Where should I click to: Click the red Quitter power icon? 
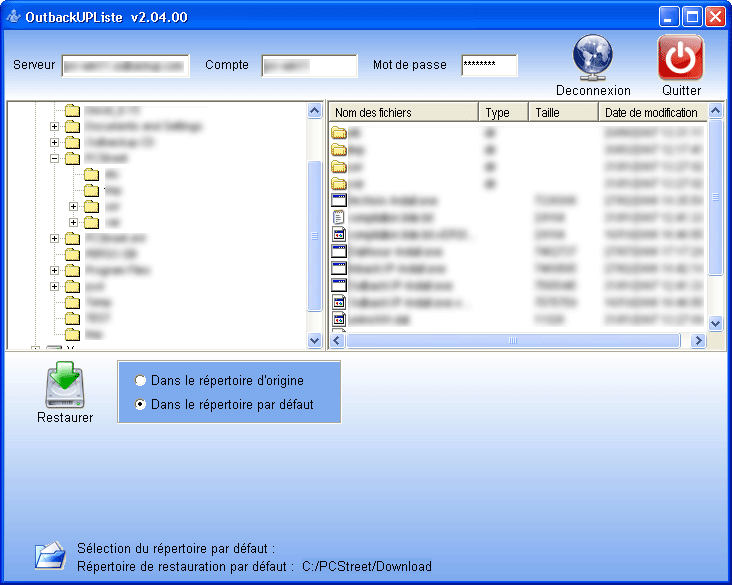click(681, 58)
